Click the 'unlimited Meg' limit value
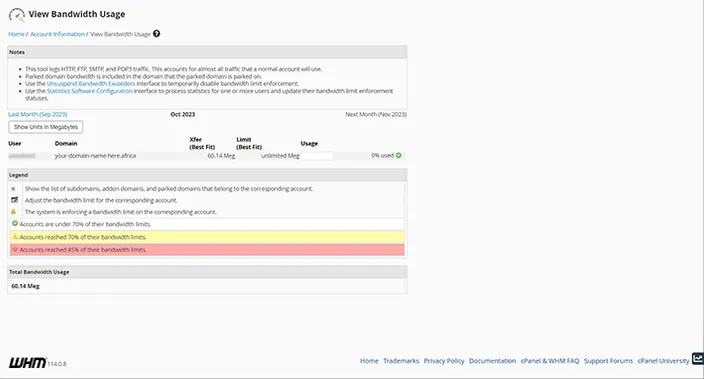 [280, 156]
